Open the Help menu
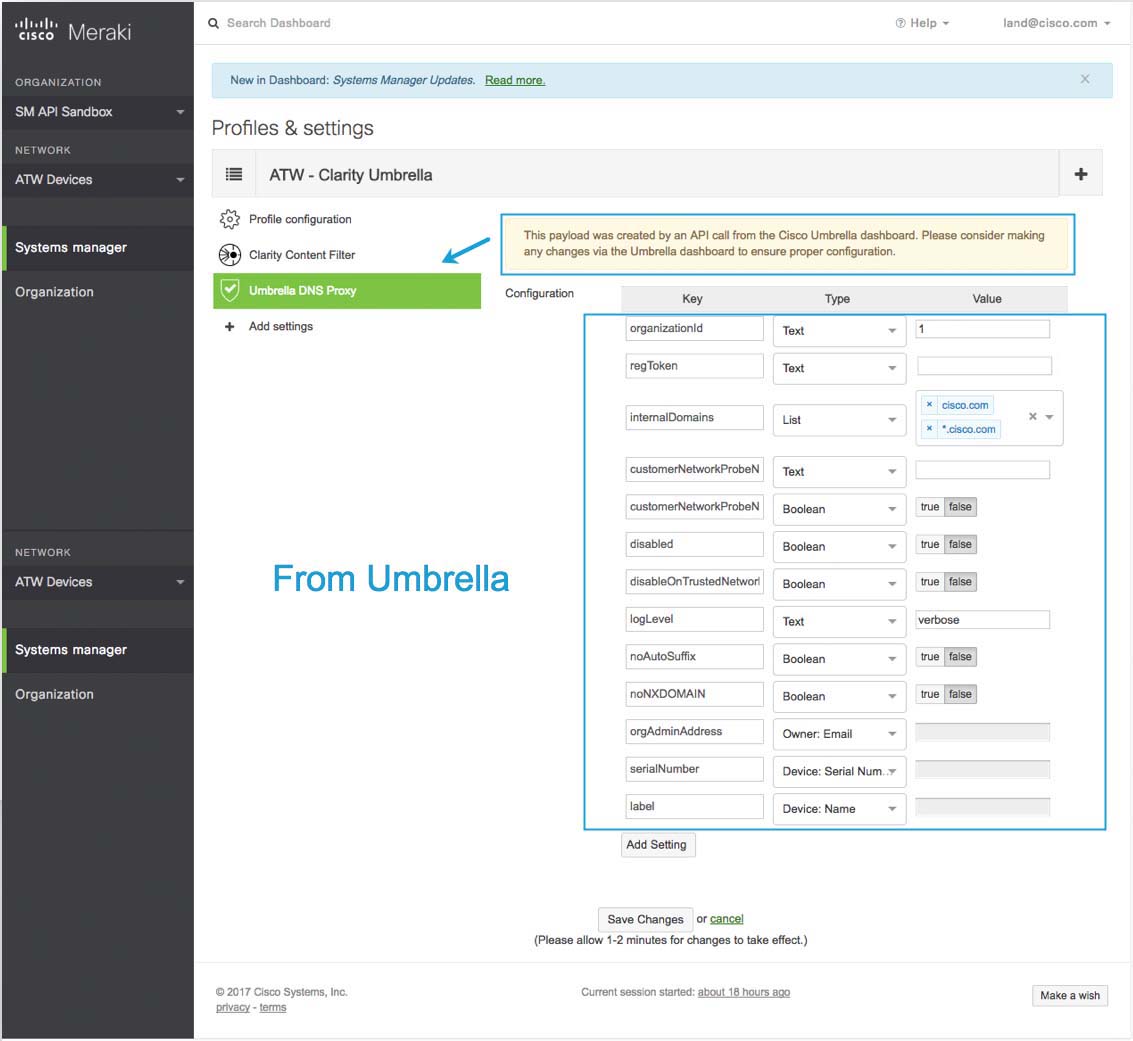Image resolution: width=1133 pixels, height=1041 pixels. coord(922,23)
